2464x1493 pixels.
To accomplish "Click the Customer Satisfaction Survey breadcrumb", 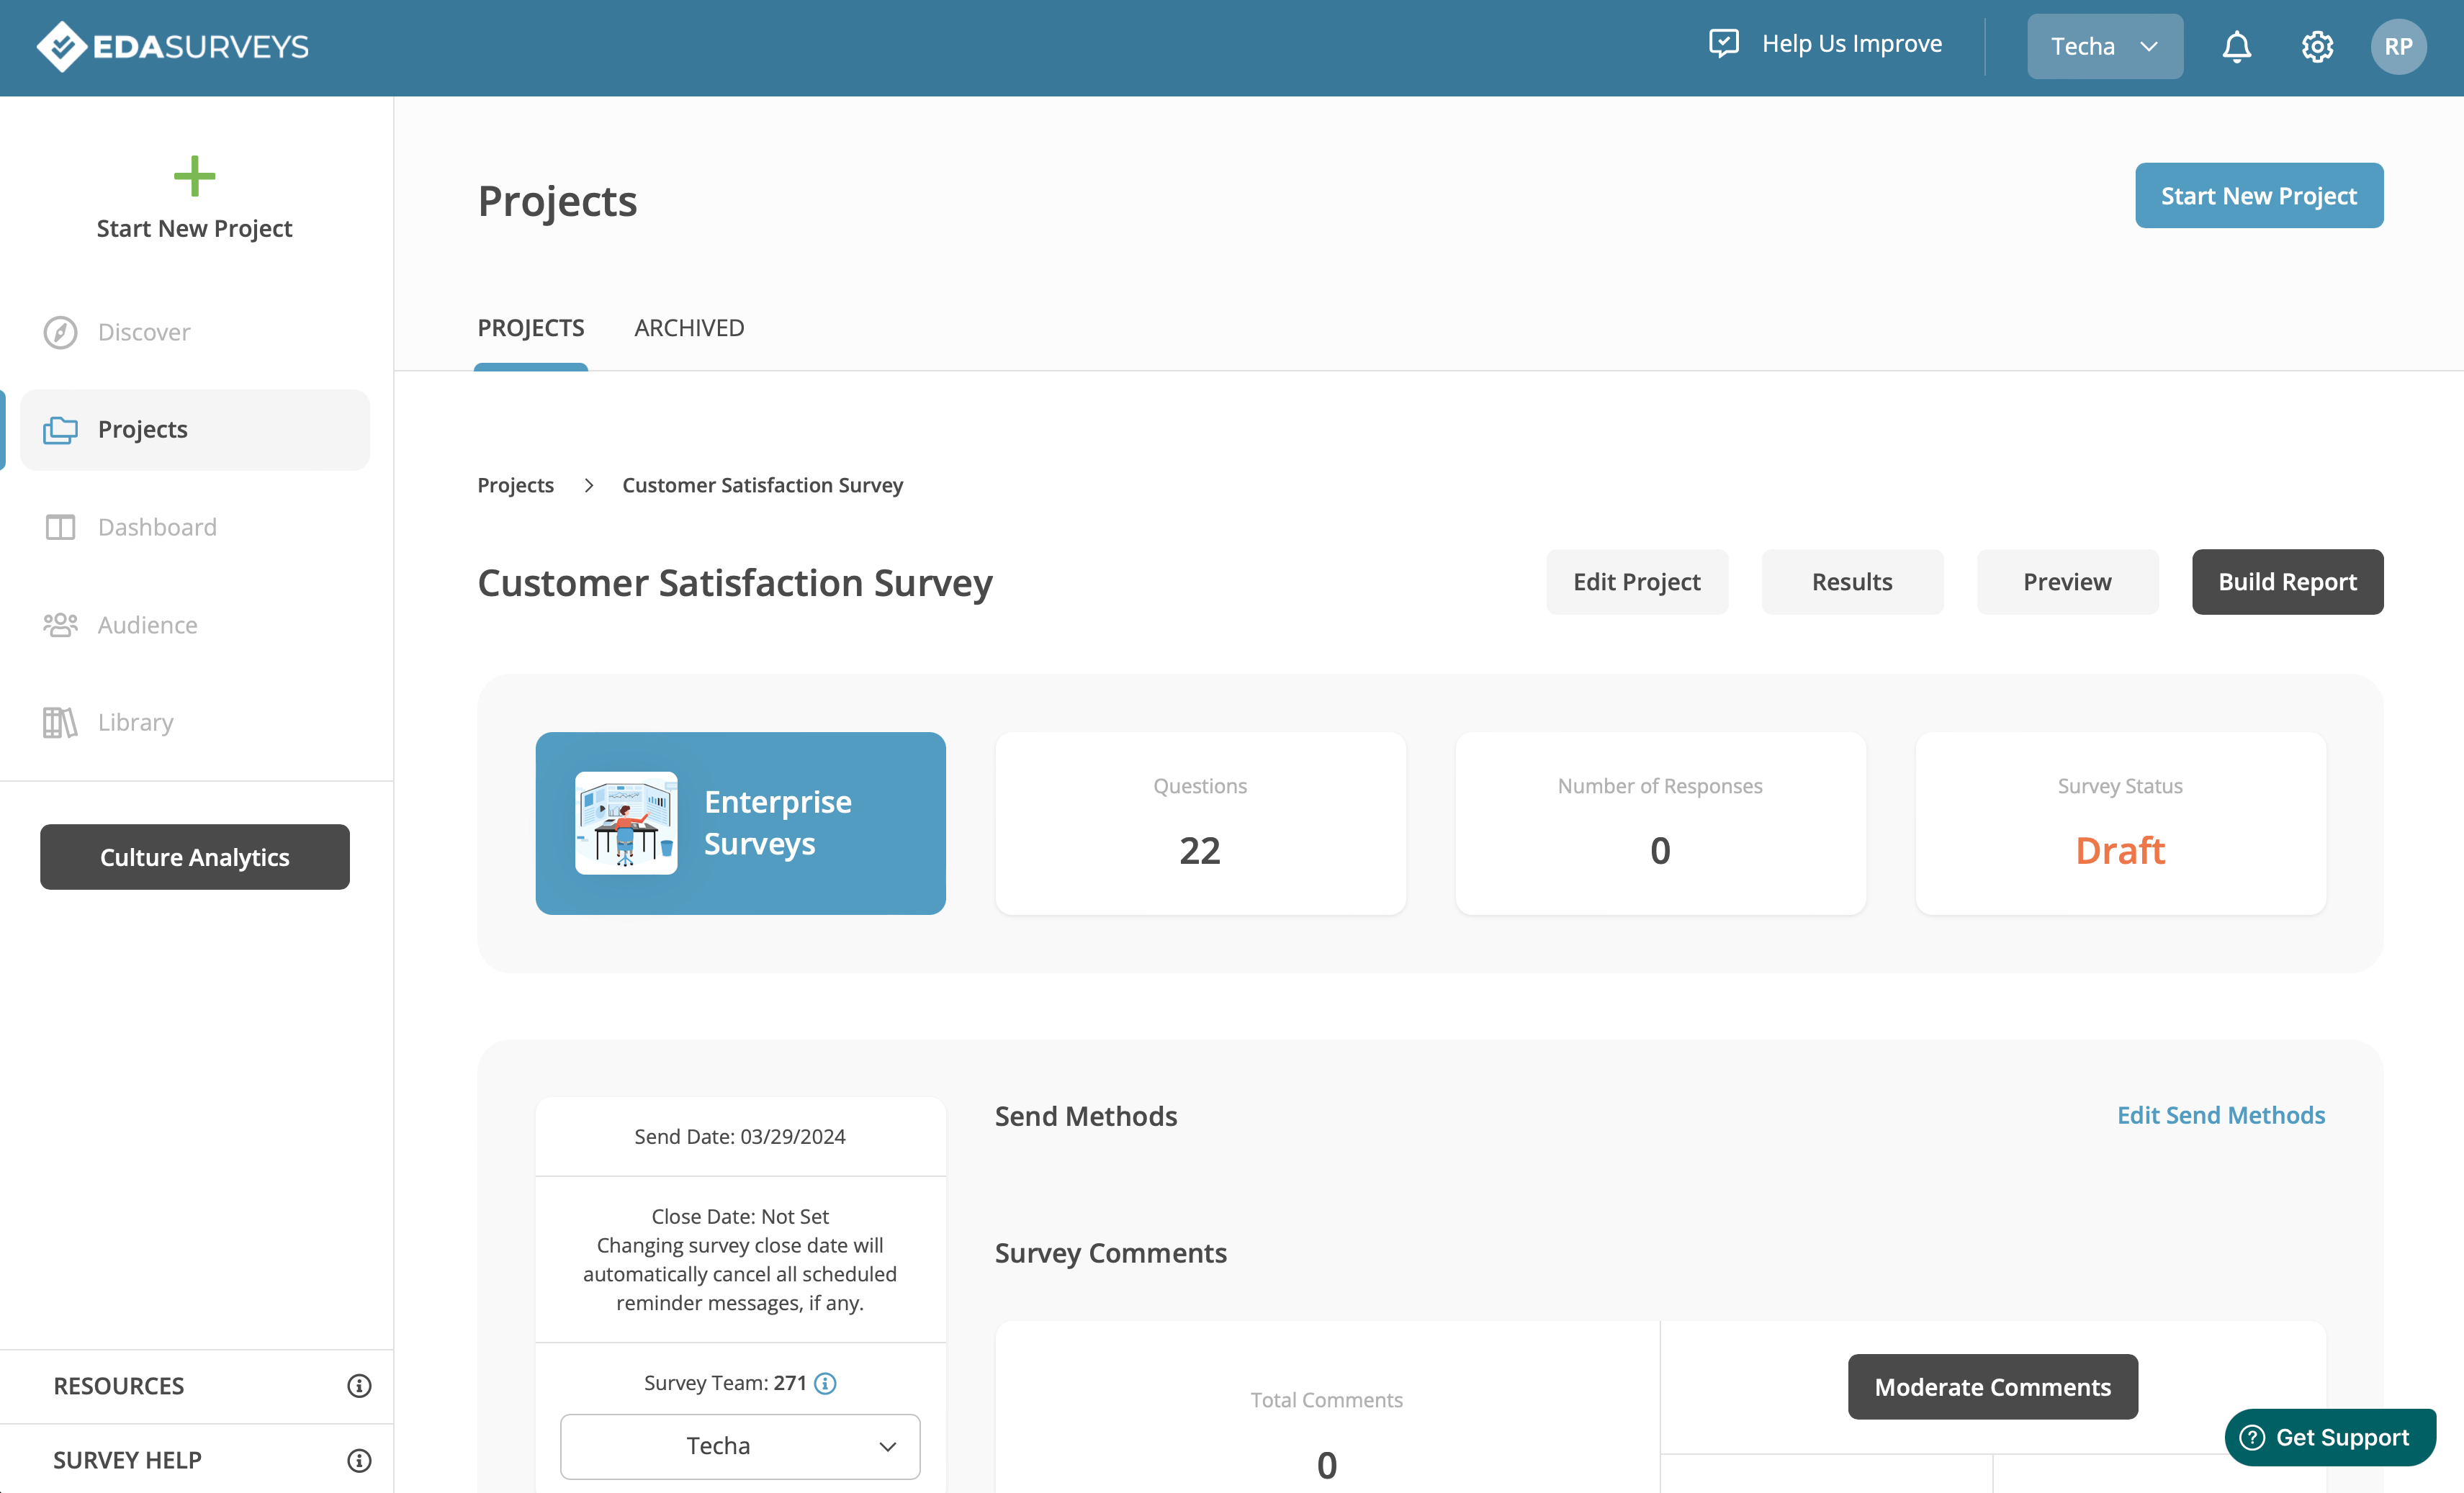I will click(x=763, y=485).
